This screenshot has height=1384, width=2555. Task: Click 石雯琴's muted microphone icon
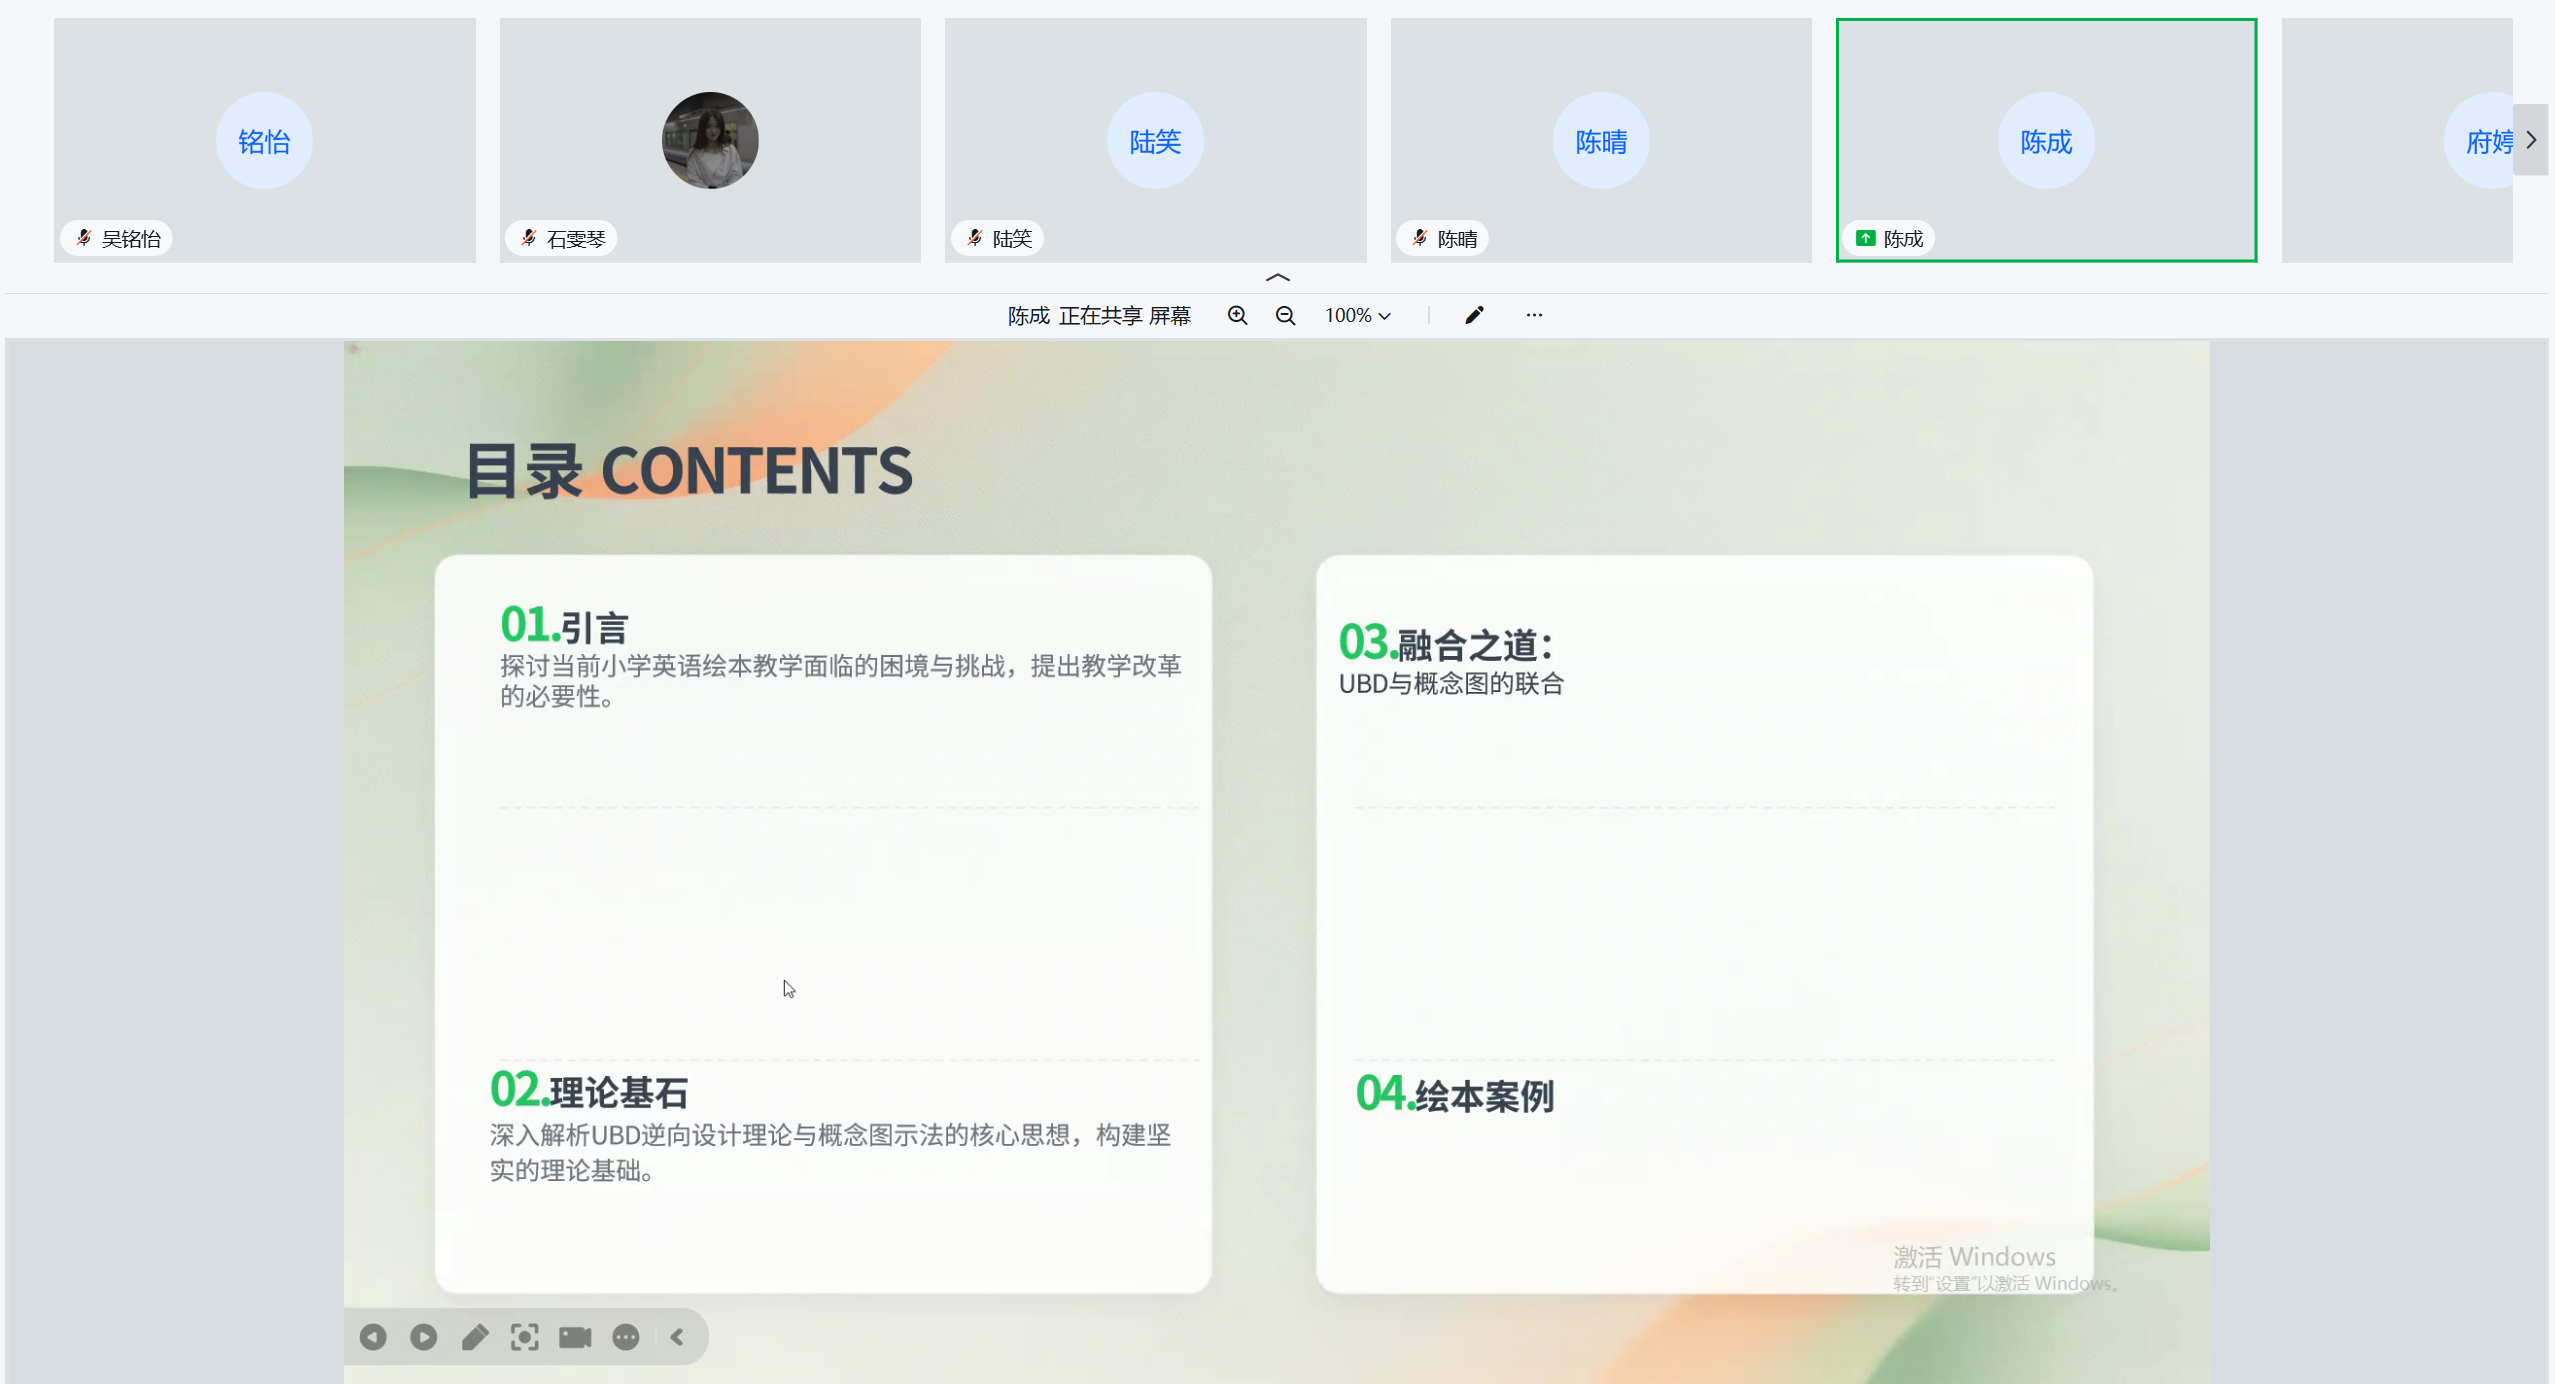point(529,238)
